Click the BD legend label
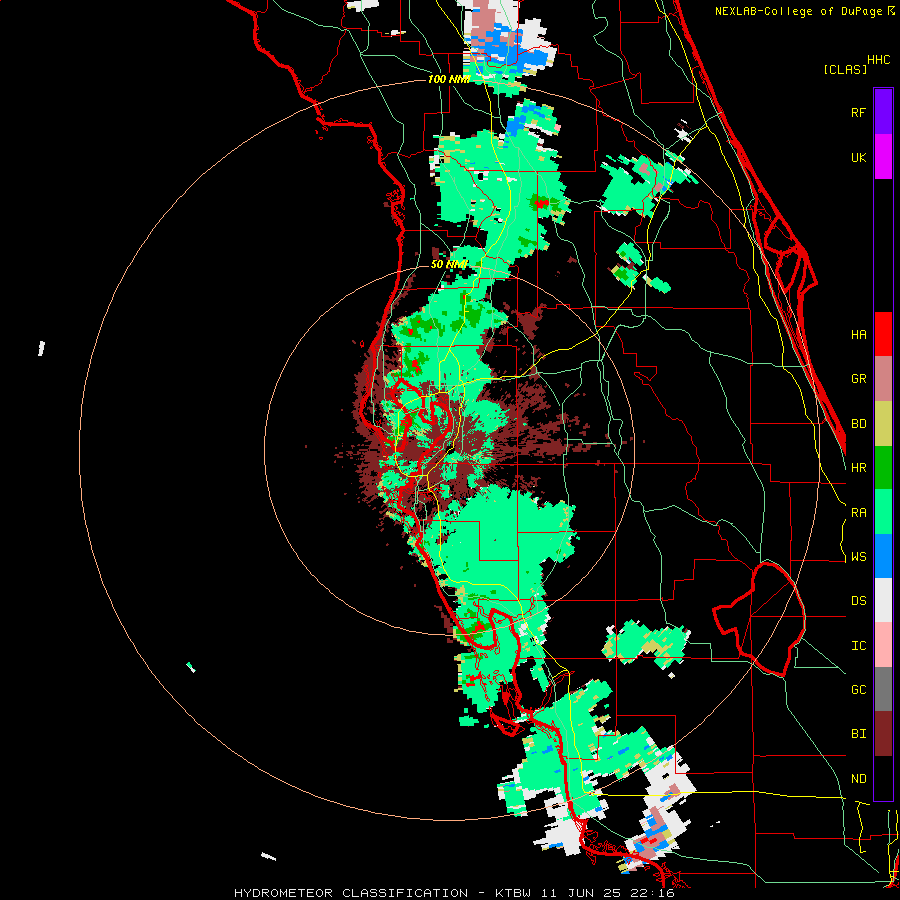The image size is (900, 900). point(858,424)
